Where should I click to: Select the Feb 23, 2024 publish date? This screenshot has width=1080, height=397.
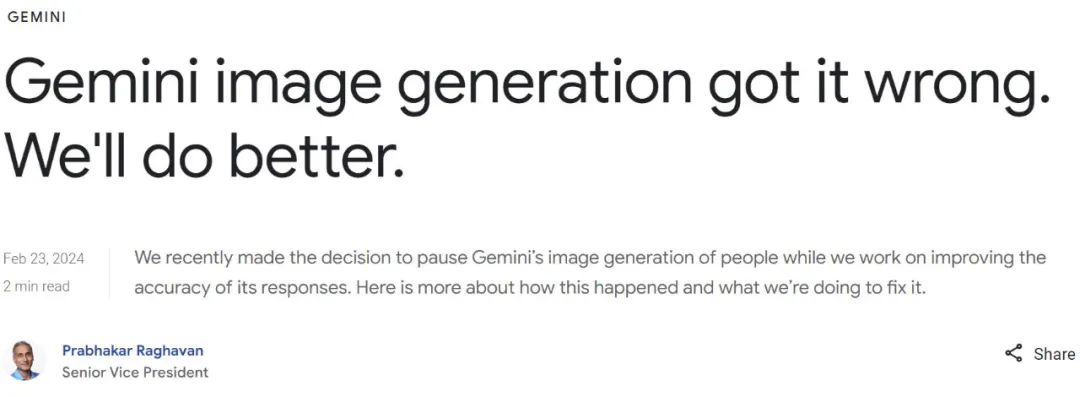[x=44, y=258]
